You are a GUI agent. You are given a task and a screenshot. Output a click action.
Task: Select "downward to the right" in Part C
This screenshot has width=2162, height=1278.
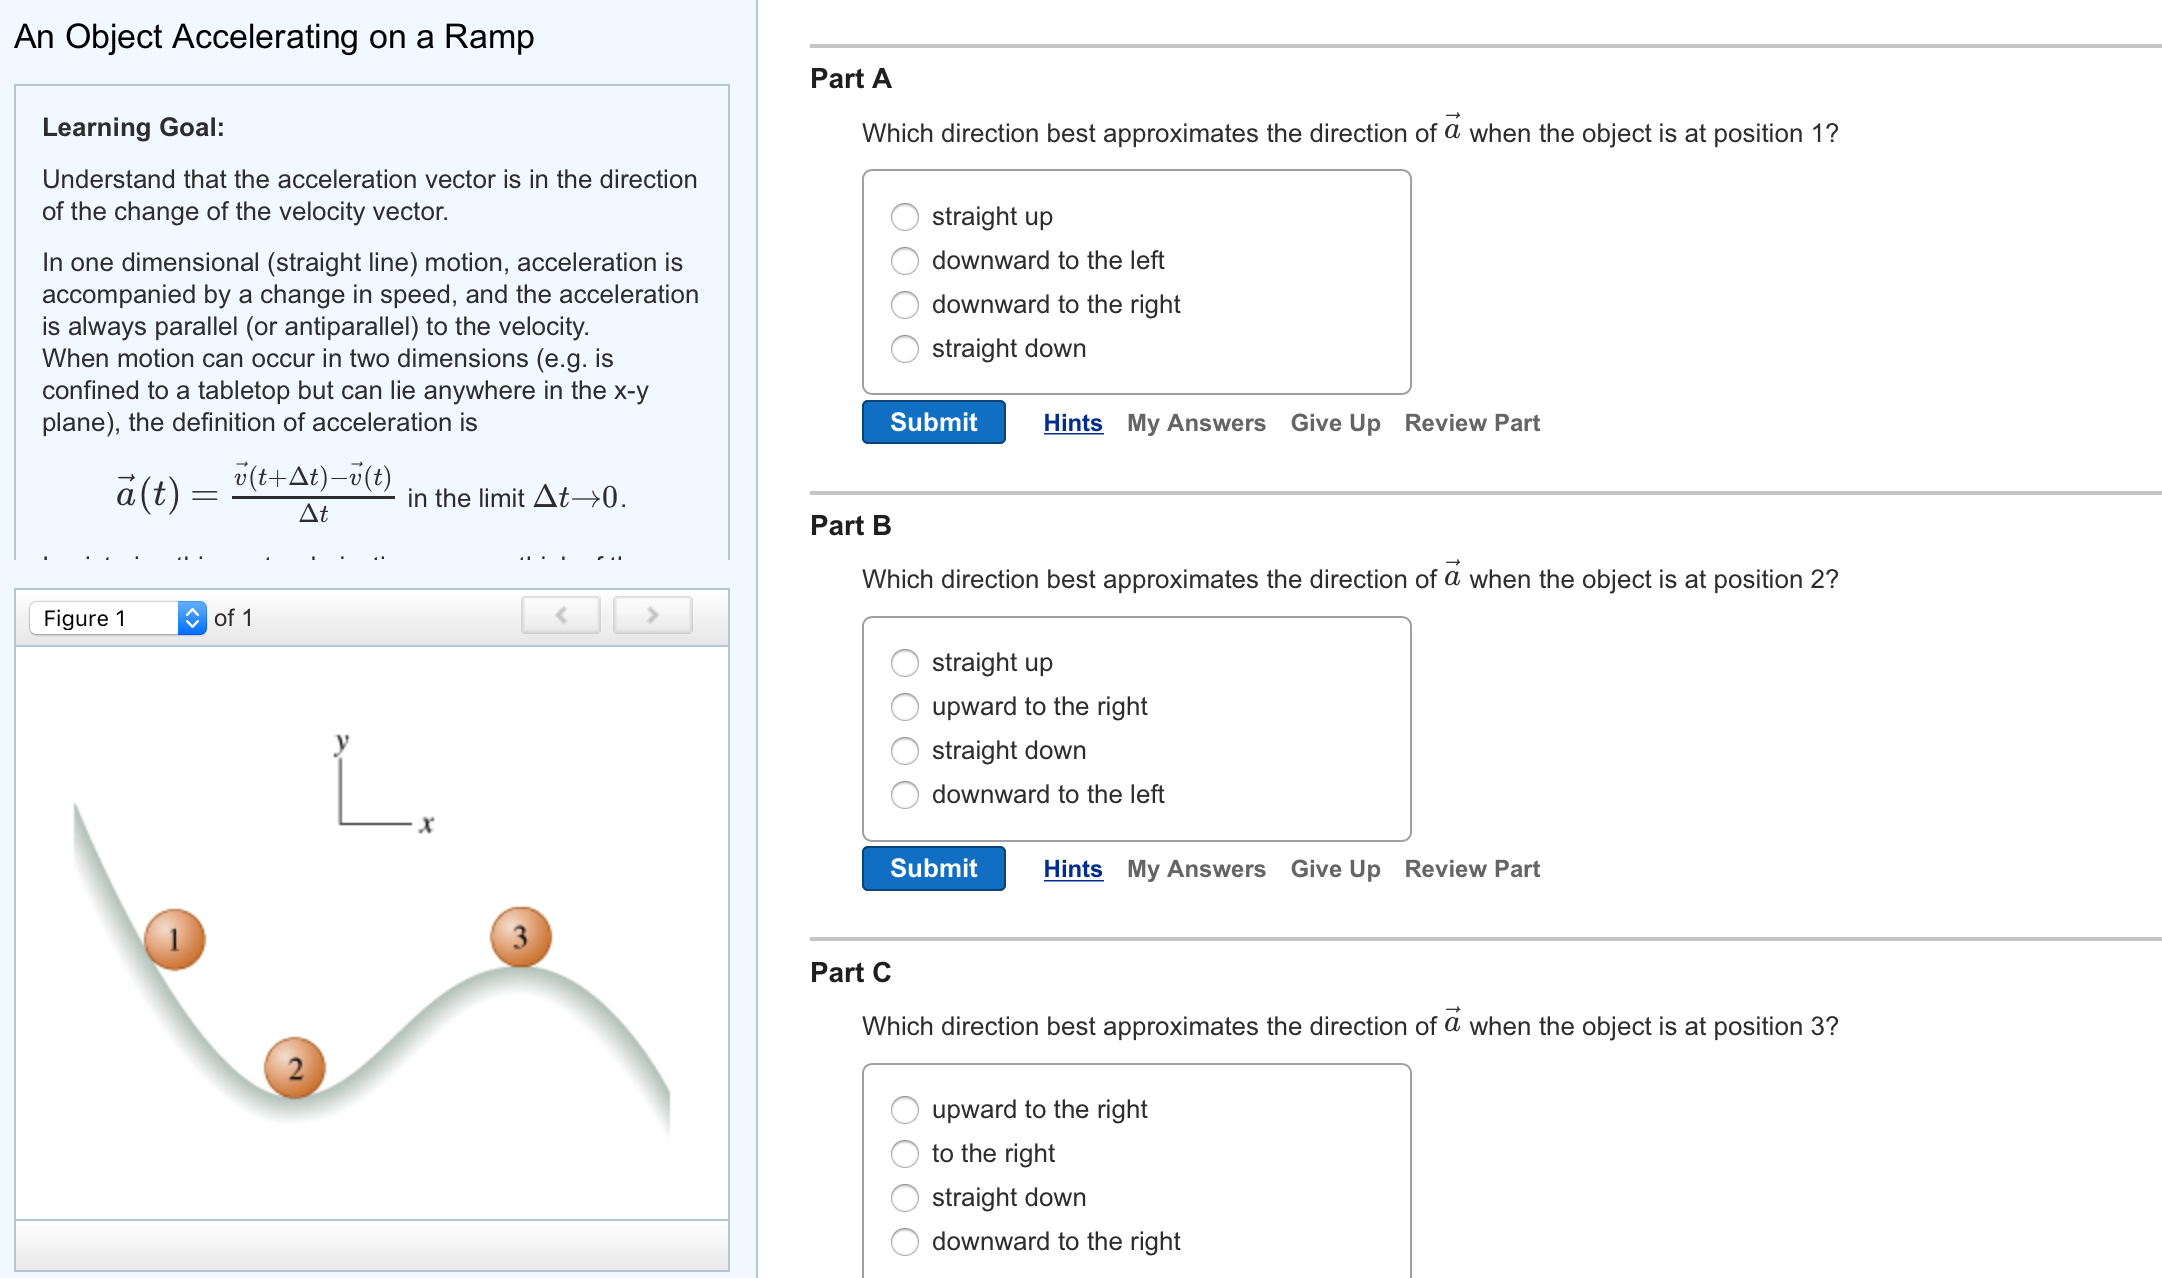[x=904, y=1242]
